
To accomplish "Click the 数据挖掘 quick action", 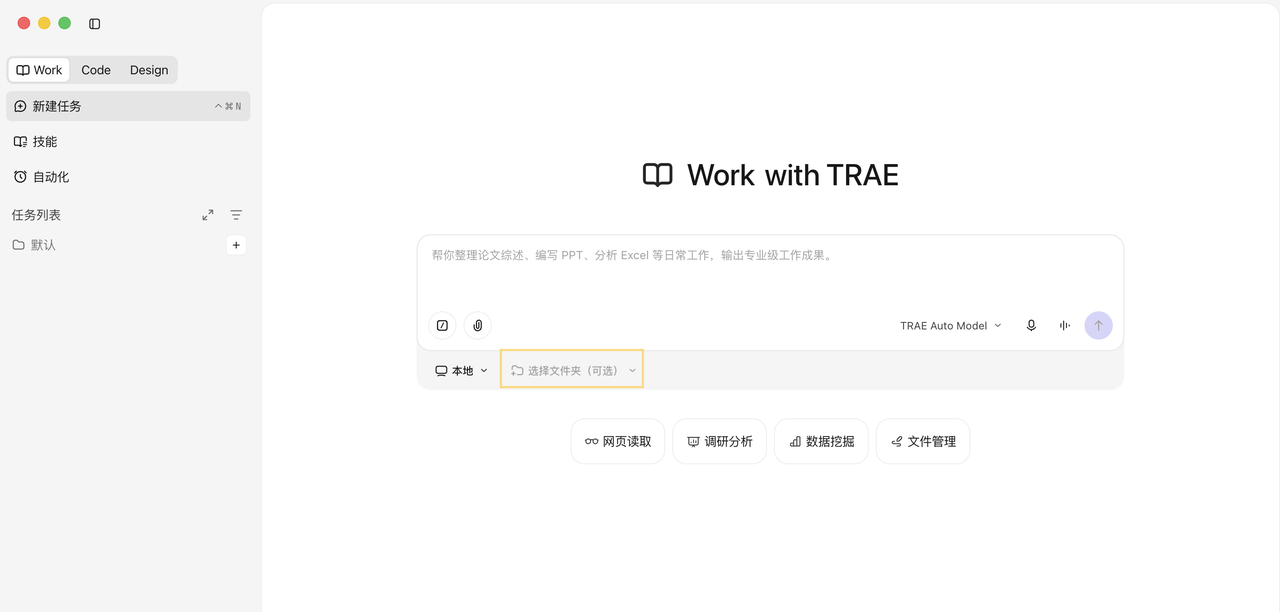I will point(821,441).
